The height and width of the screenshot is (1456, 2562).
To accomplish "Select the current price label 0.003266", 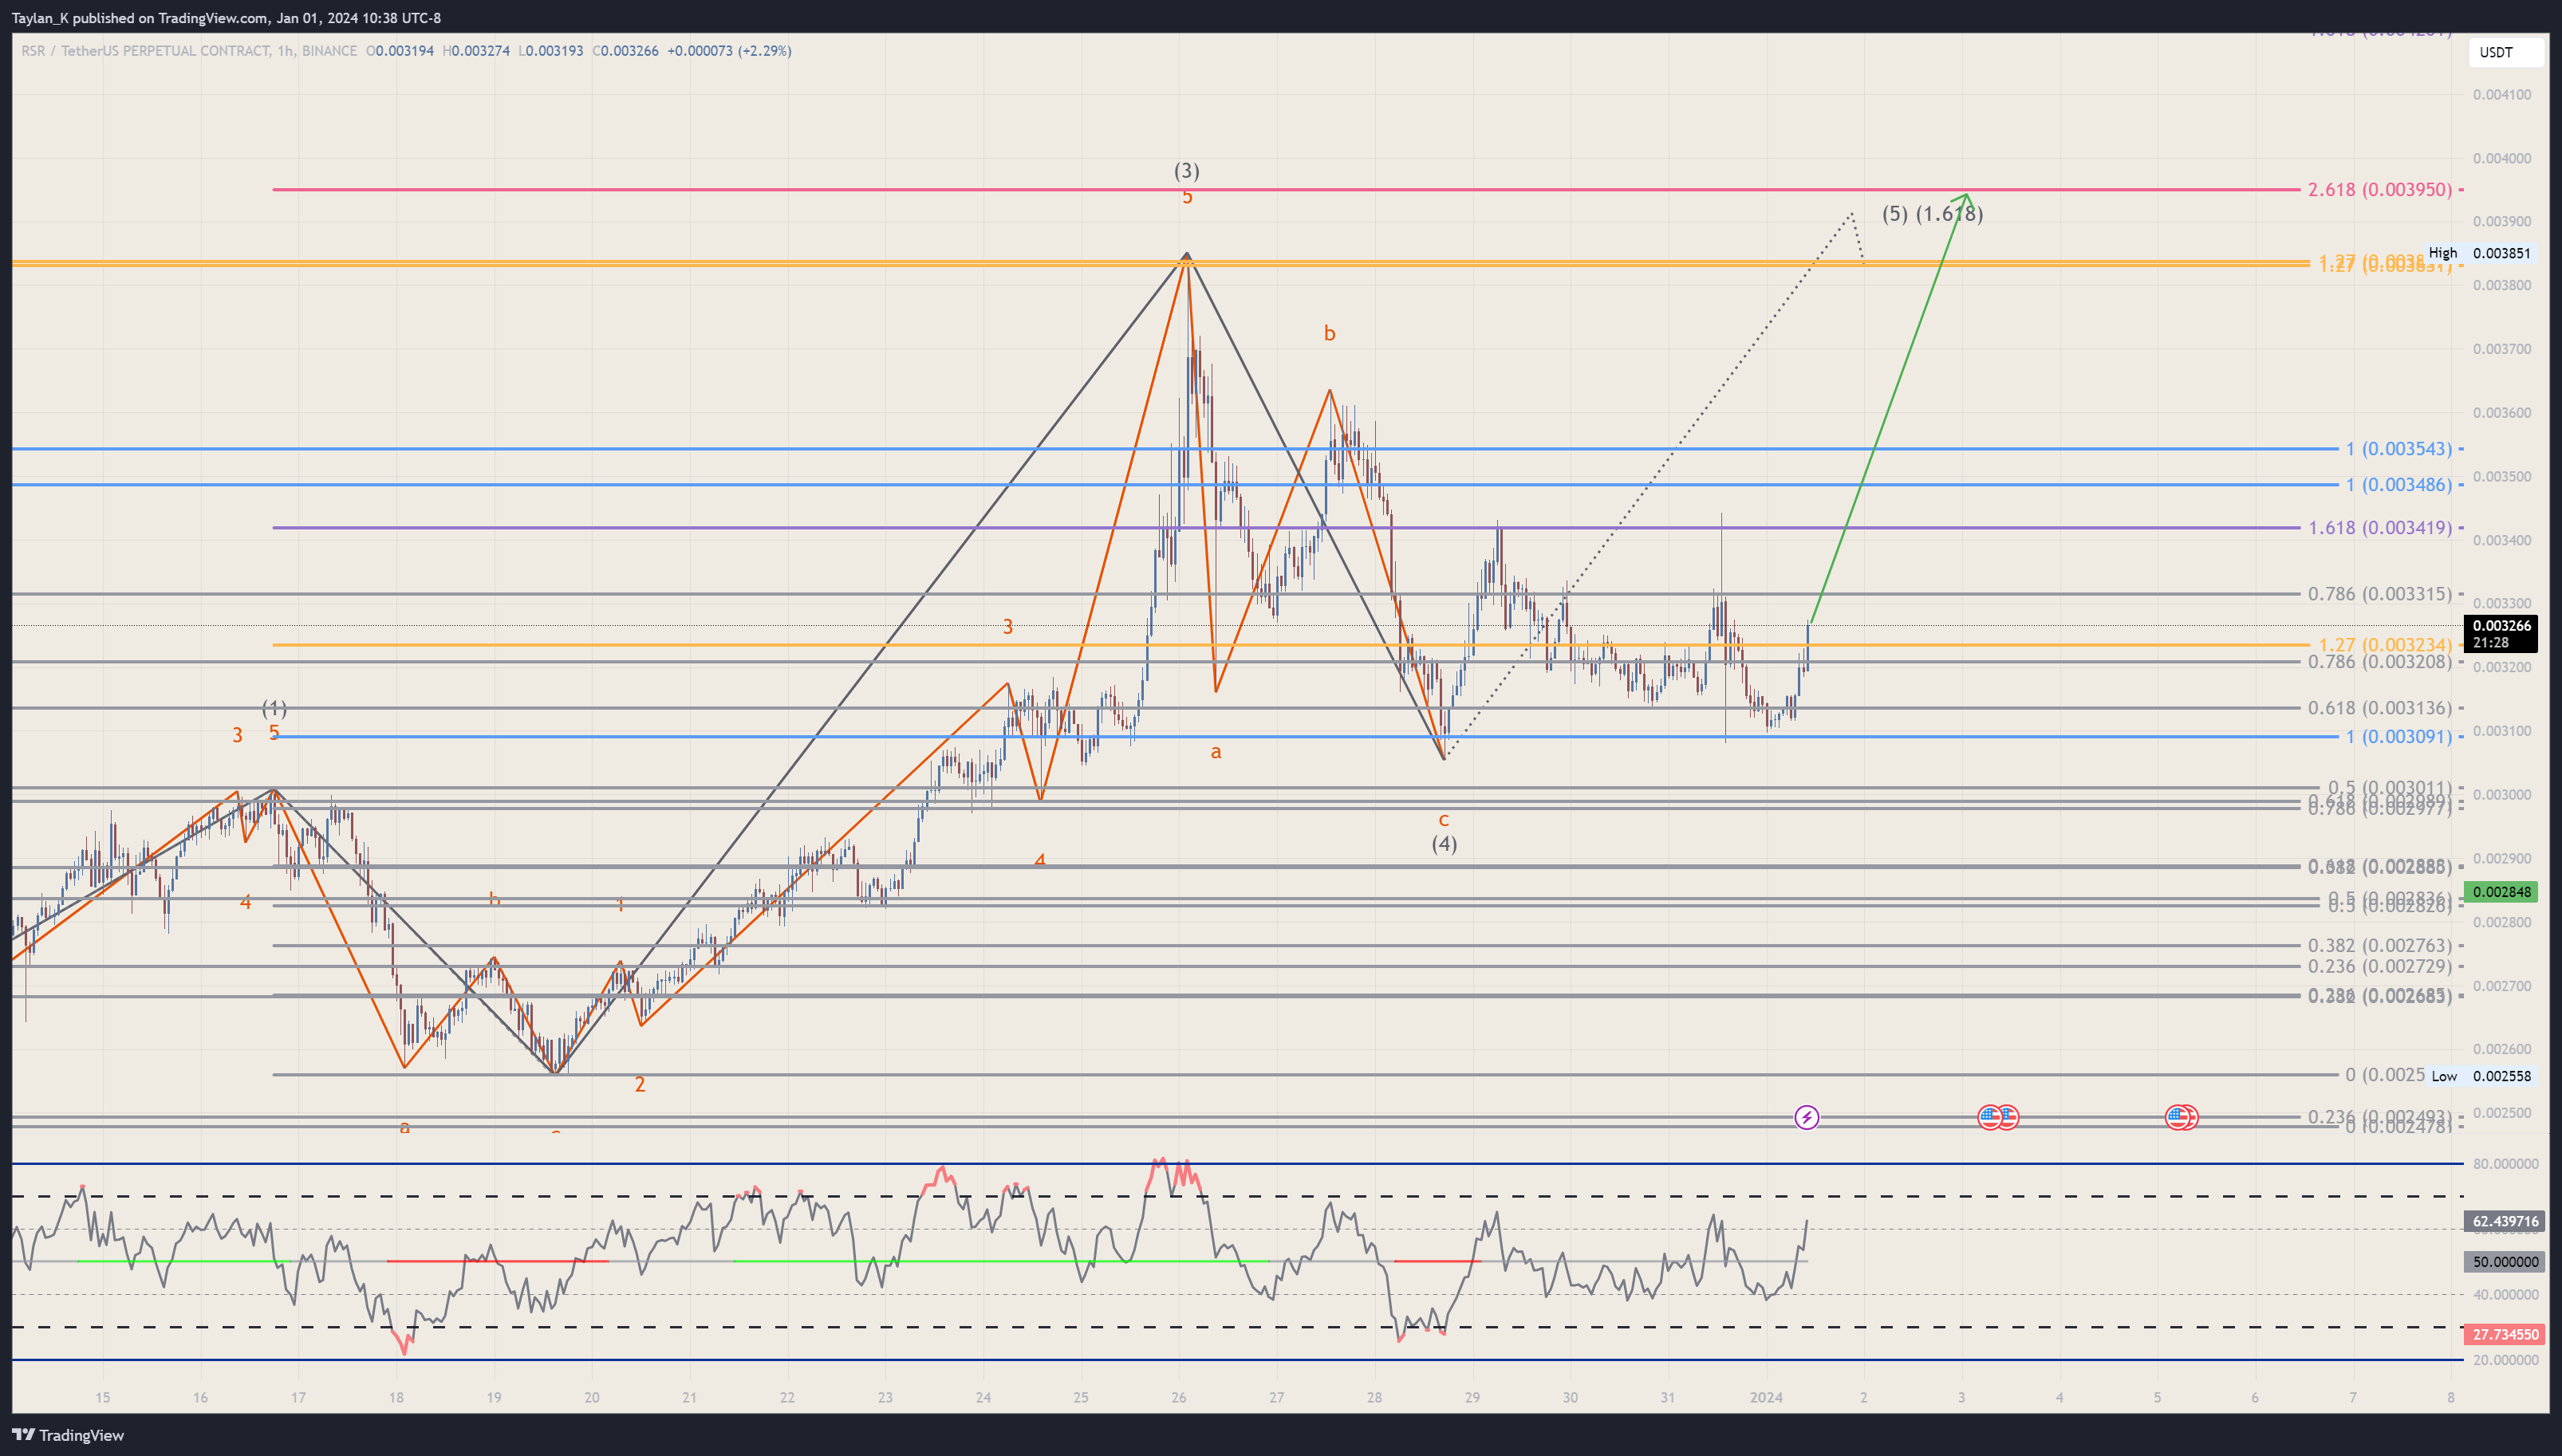I will click(x=2502, y=626).
